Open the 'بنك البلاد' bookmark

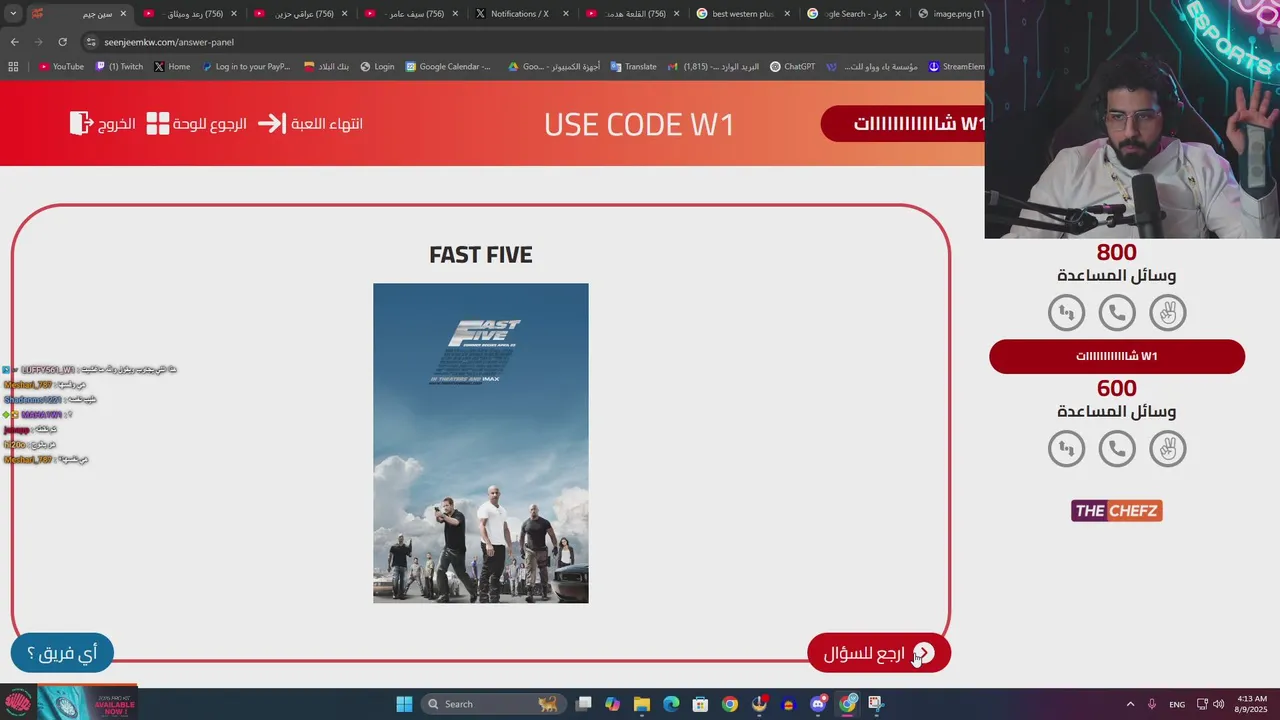(x=327, y=67)
